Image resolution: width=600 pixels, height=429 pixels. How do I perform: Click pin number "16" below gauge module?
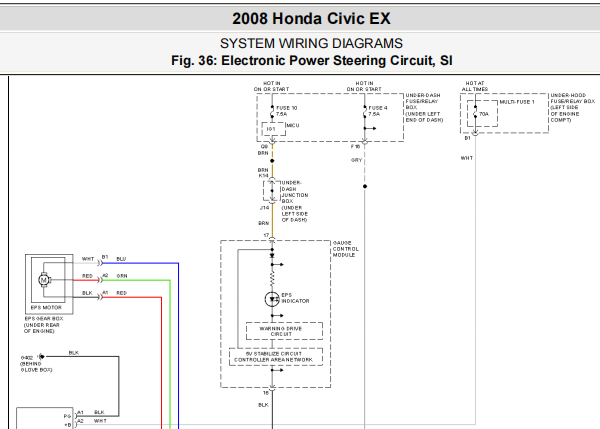[x=266, y=393]
